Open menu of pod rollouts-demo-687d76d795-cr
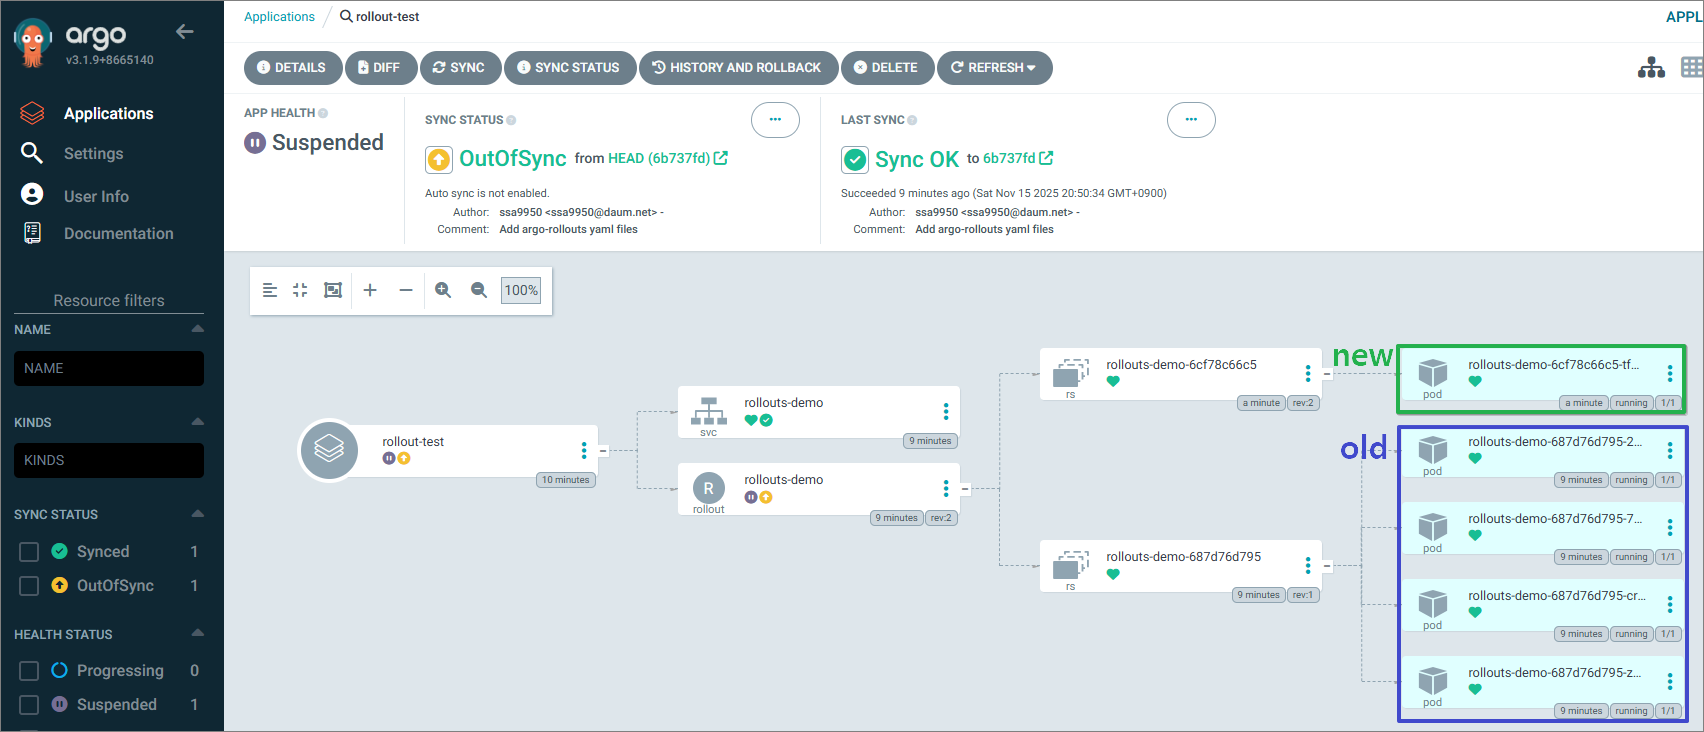 [x=1670, y=605]
